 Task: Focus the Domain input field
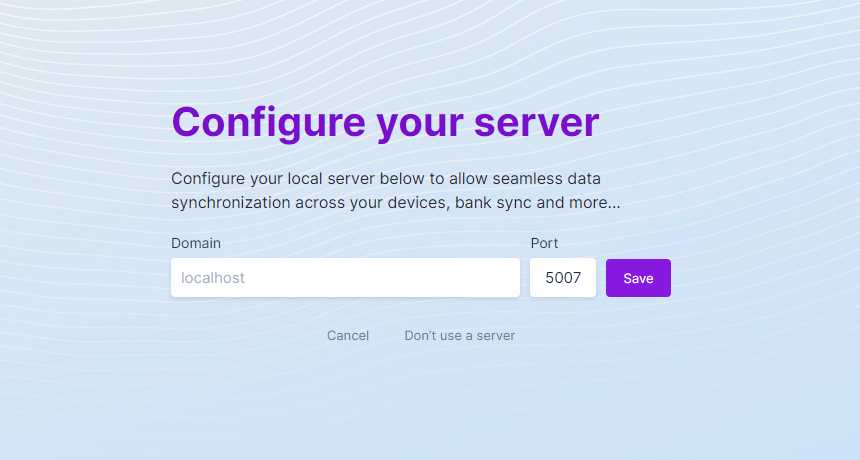[345, 278]
